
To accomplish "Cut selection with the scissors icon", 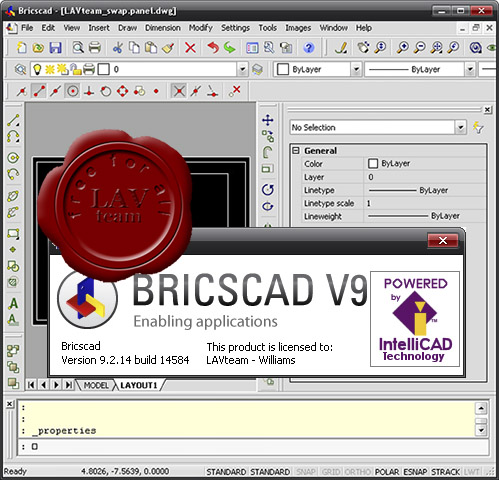I will point(117,48).
